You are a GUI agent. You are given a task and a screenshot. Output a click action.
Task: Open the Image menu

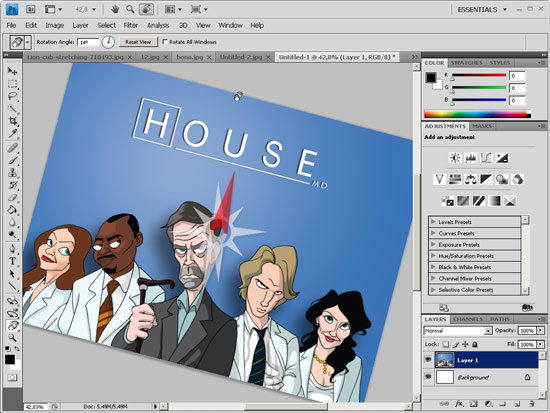click(54, 25)
